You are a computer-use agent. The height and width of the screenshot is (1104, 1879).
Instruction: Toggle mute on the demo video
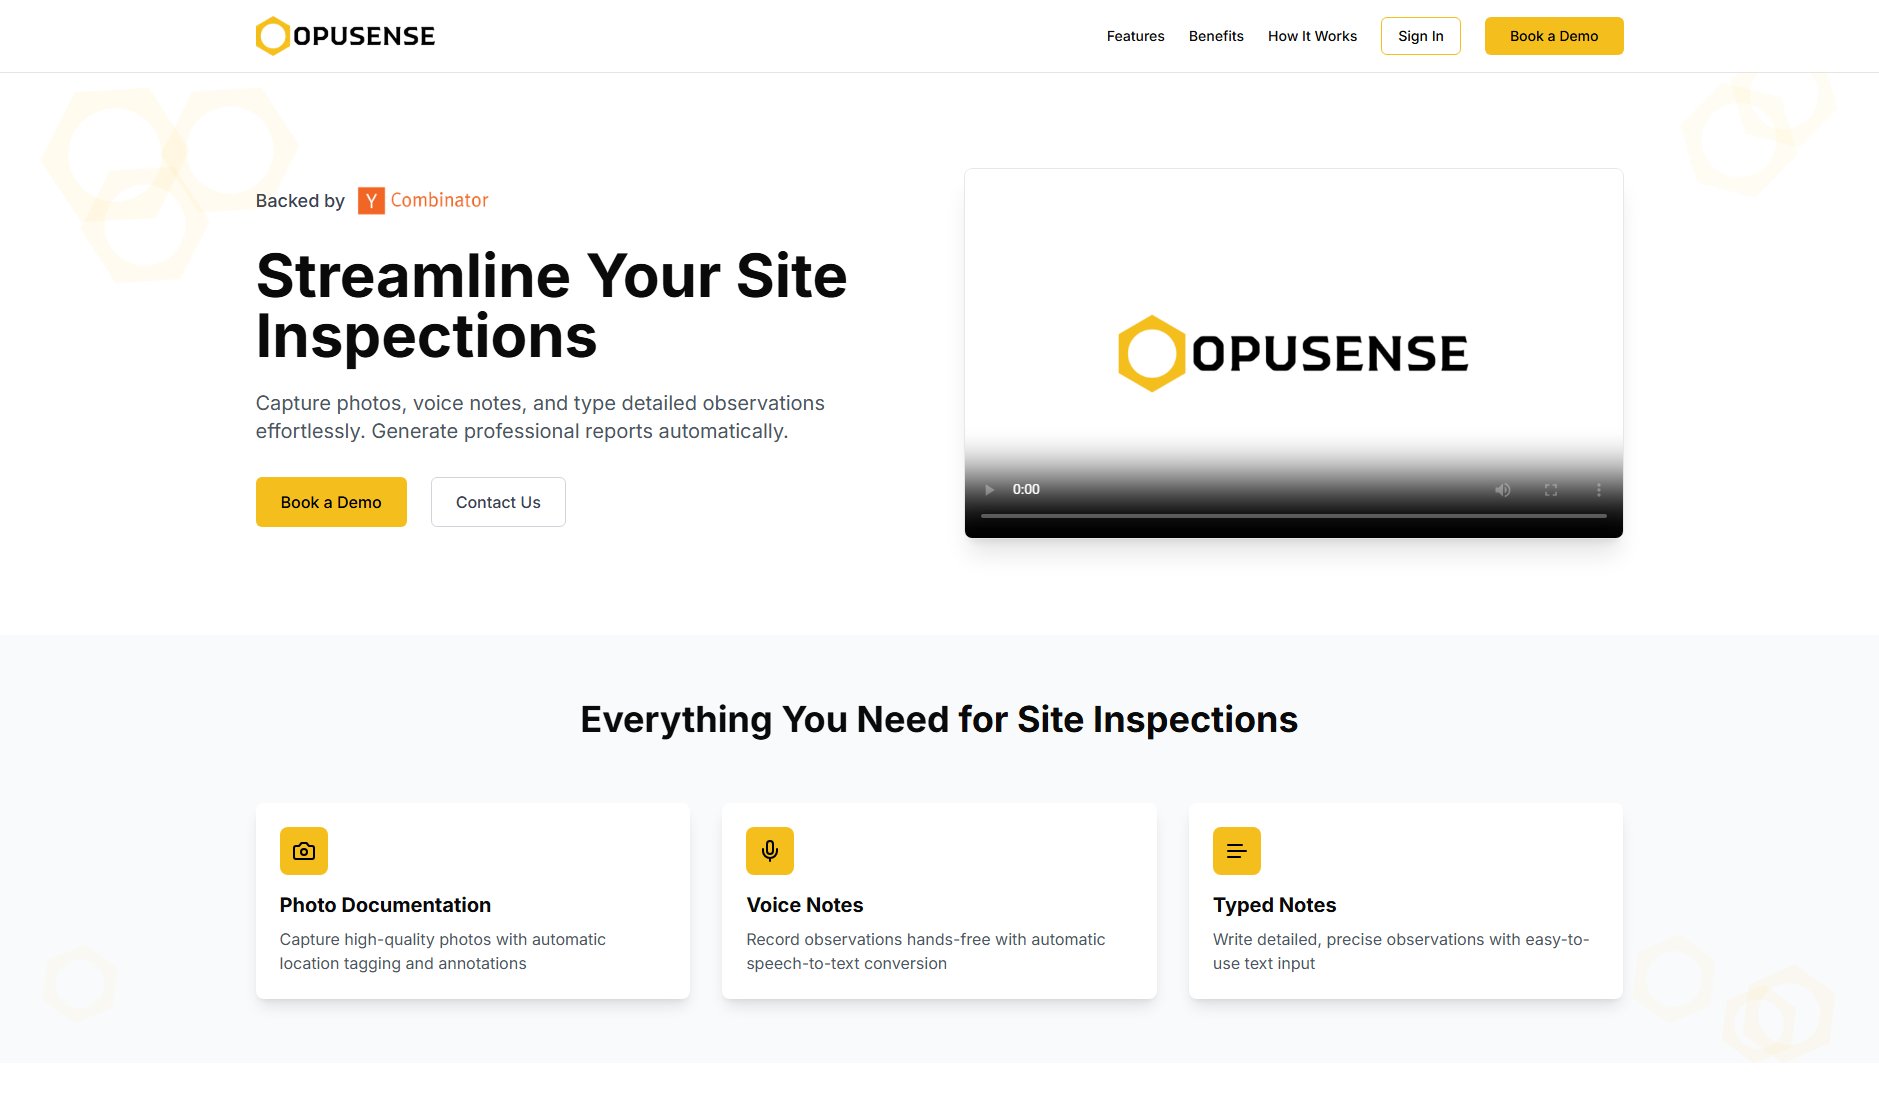pyautogui.click(x=1501, y=489)
